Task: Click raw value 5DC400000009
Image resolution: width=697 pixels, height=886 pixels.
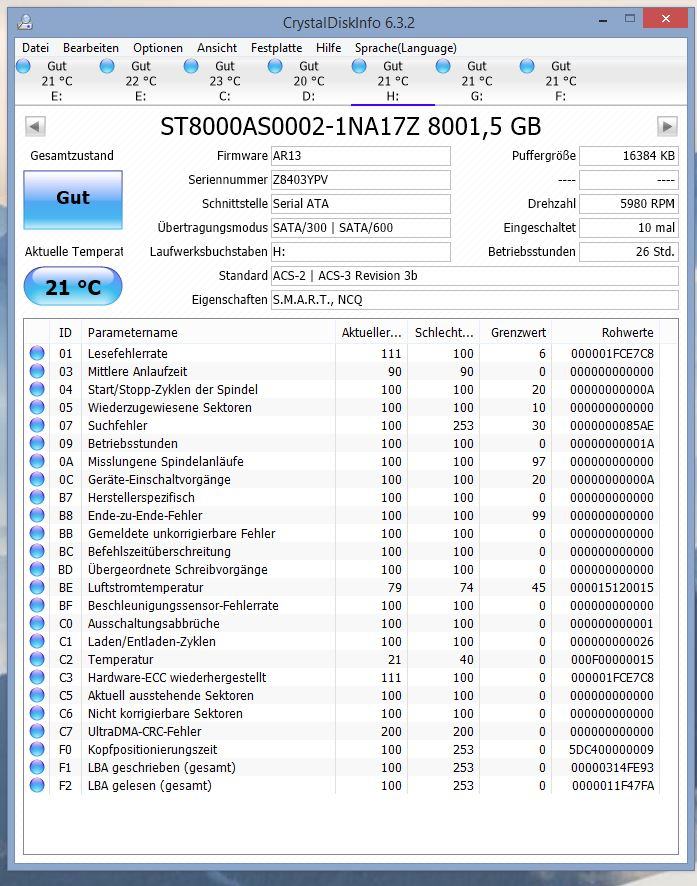Action: tap(611, 749)
